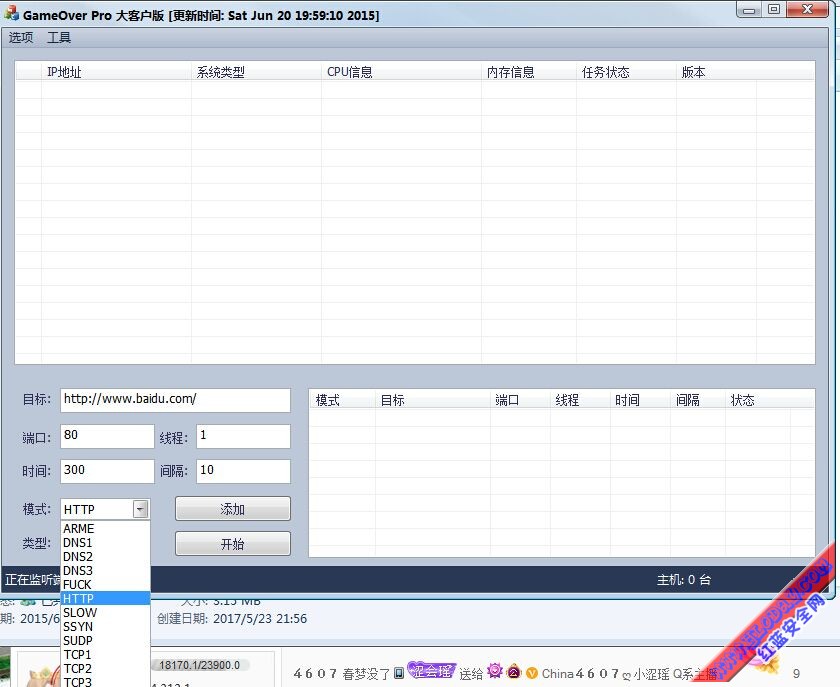The image size is (840, 687).
Task: Click the 模式 header in task list
Action: [342, 400]
